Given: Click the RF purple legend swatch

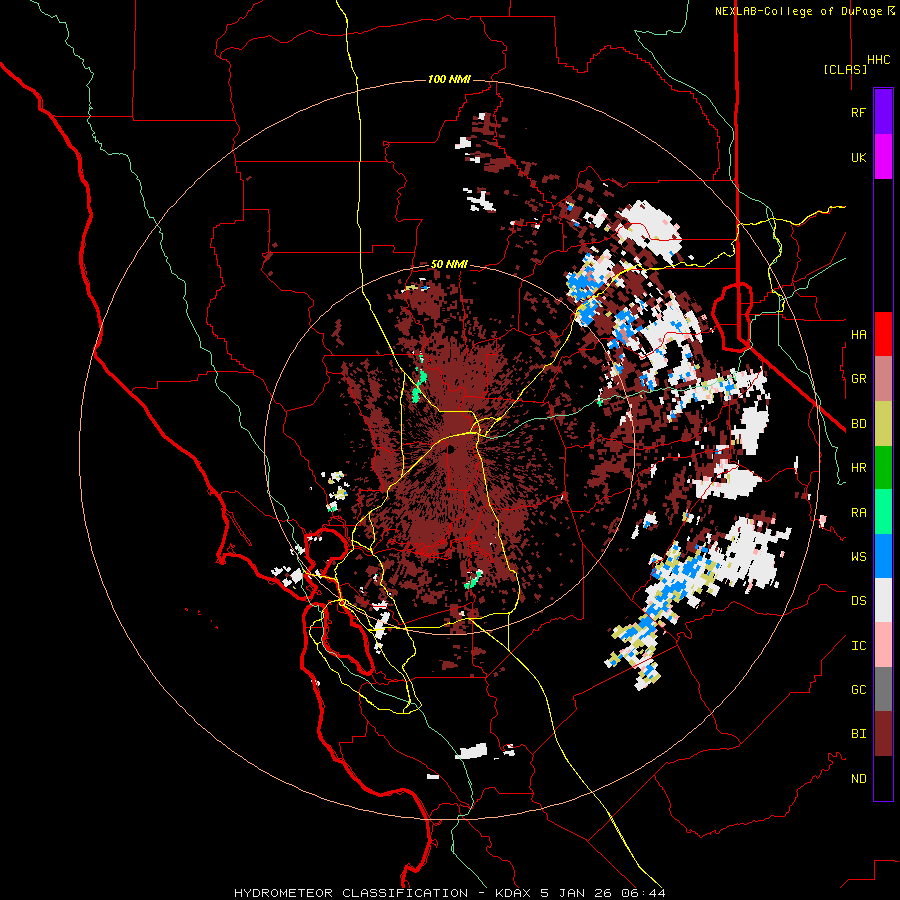Looking at the screenshot, I should [x=883, y=112].
